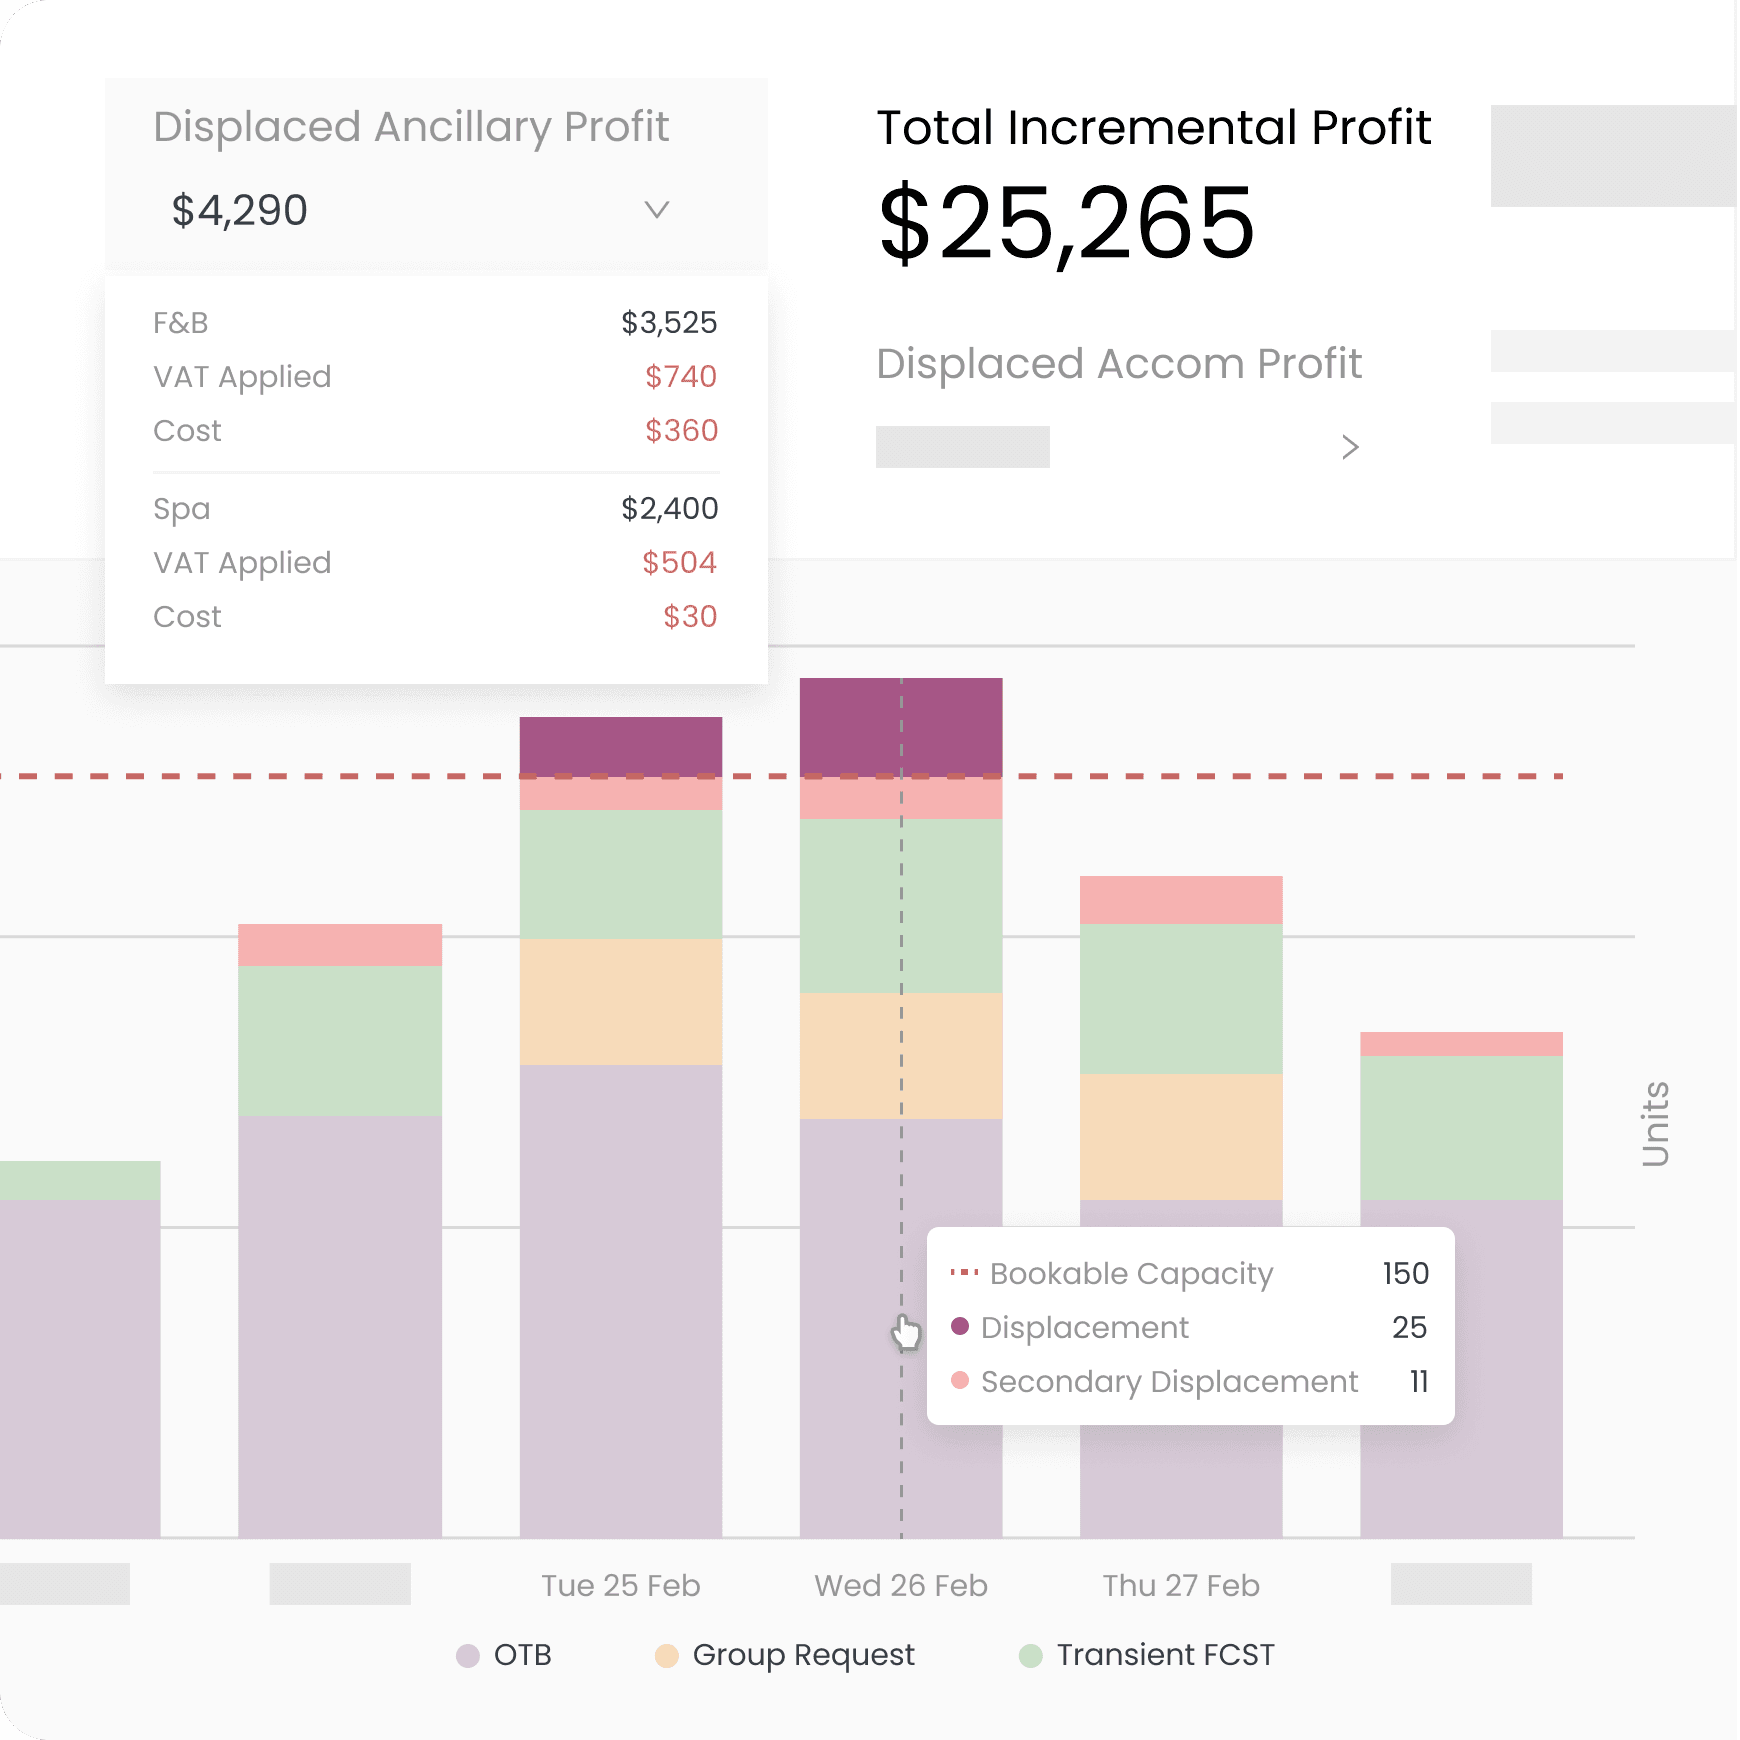Toggle the OTB series visibility in legend
Viewport: 1740px width, 1740px height.
520,1655
